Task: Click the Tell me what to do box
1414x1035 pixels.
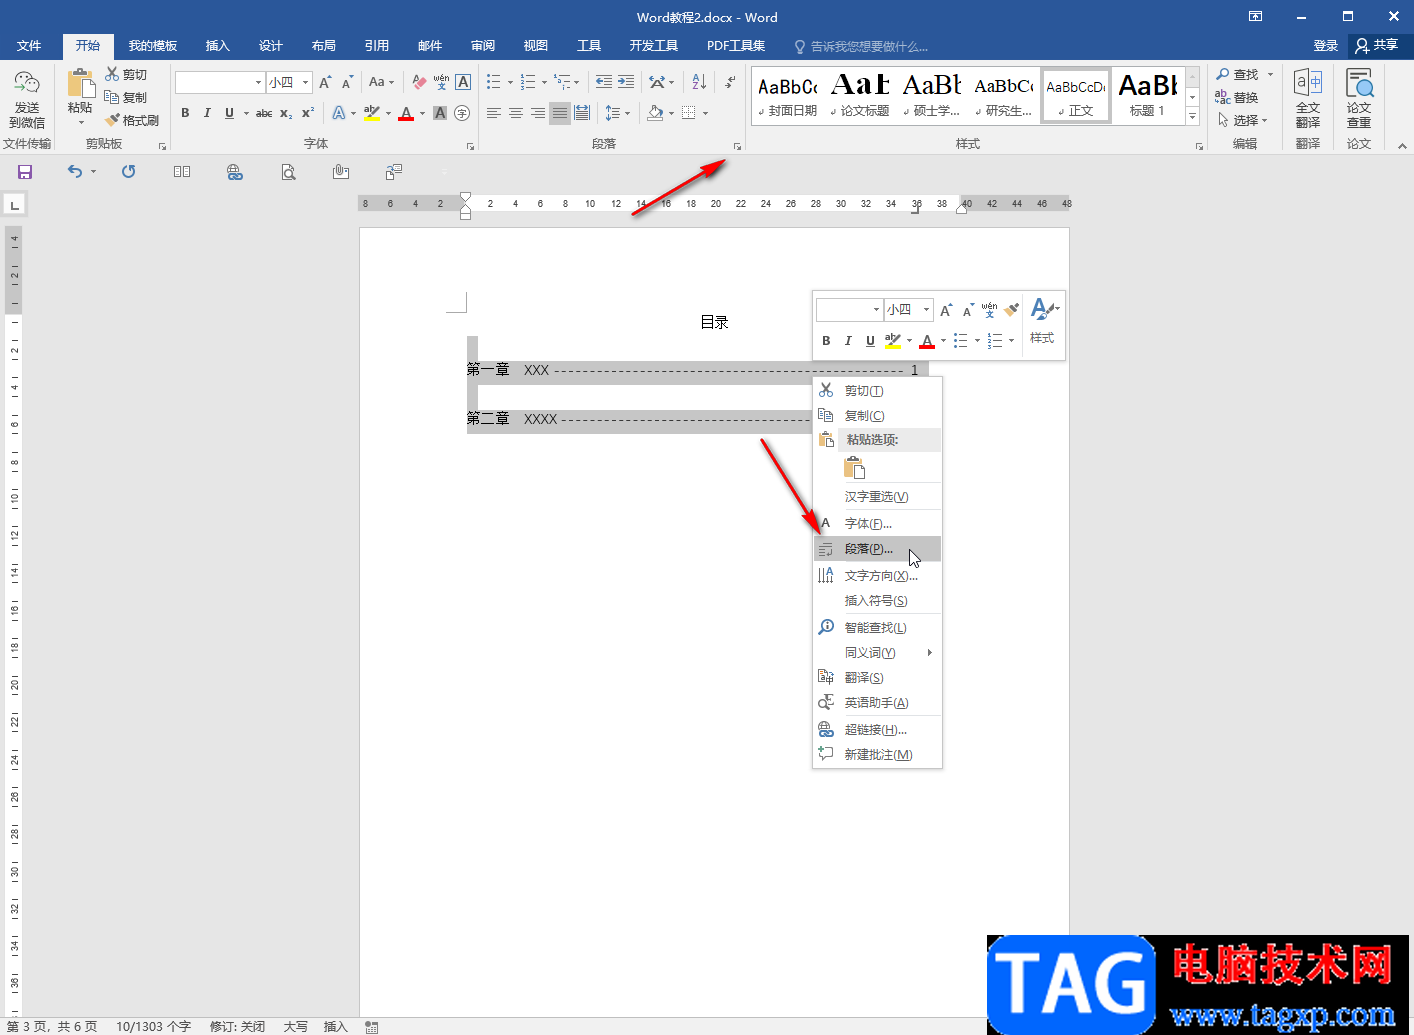Action: pyautogui.click(x=861, y=46)
